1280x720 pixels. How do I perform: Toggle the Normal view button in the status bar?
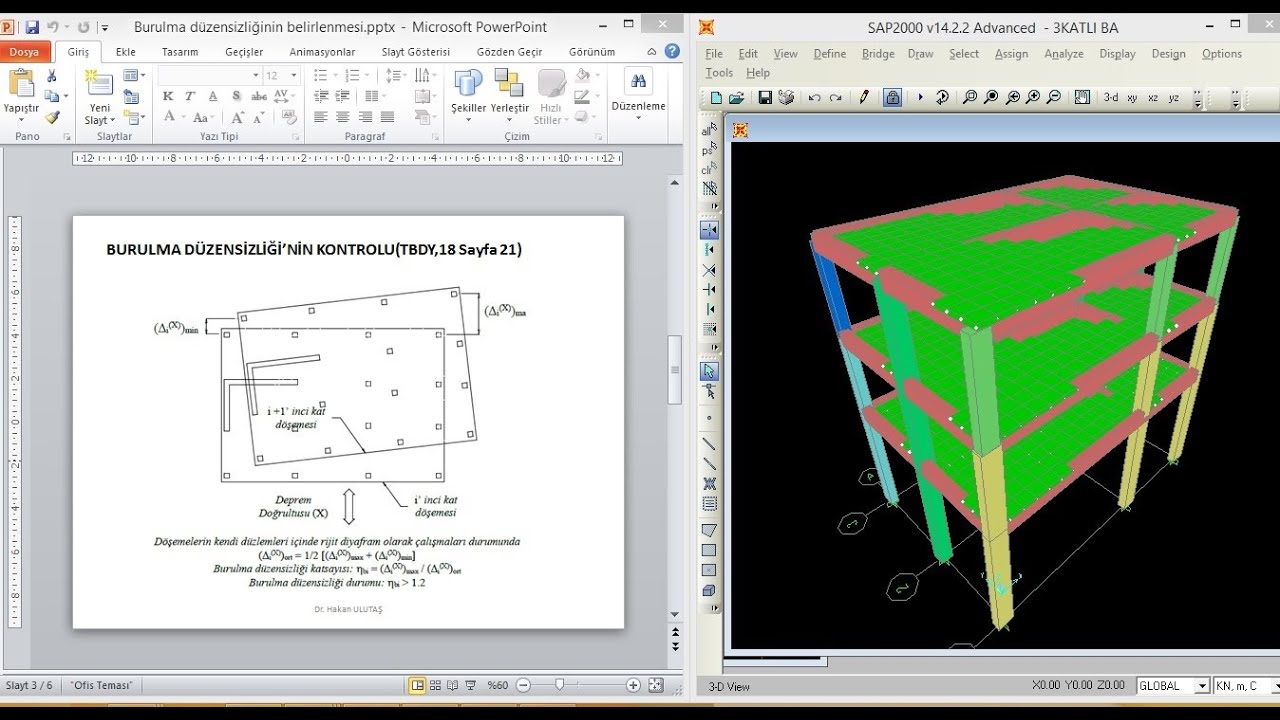[418, 685]
